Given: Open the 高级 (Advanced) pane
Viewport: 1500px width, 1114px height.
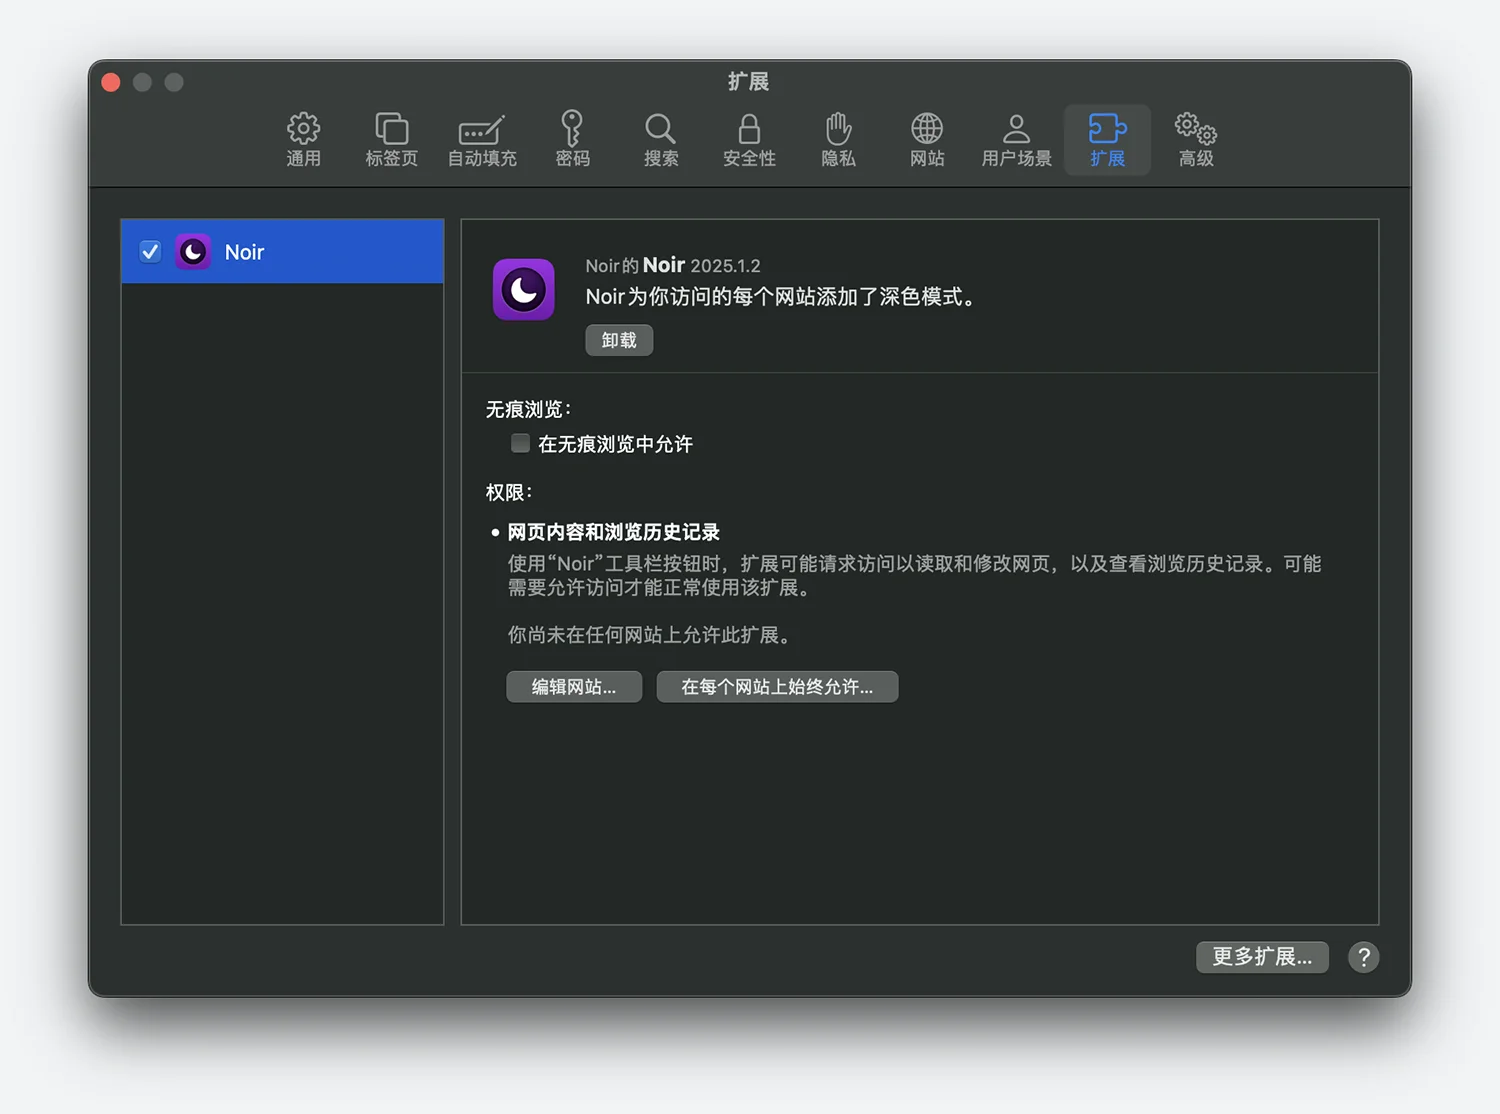Looking at the screenshot, I should pos(1195,140).
